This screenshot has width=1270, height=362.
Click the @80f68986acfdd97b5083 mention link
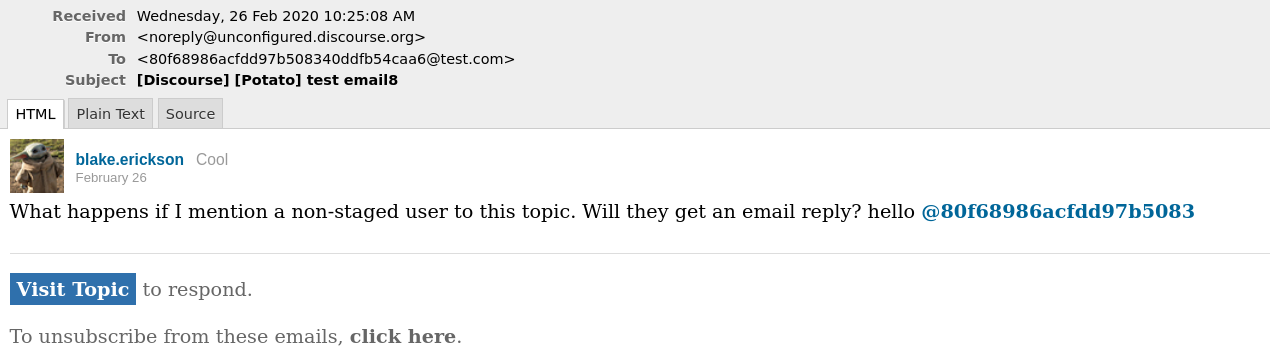coord(1058,212)
